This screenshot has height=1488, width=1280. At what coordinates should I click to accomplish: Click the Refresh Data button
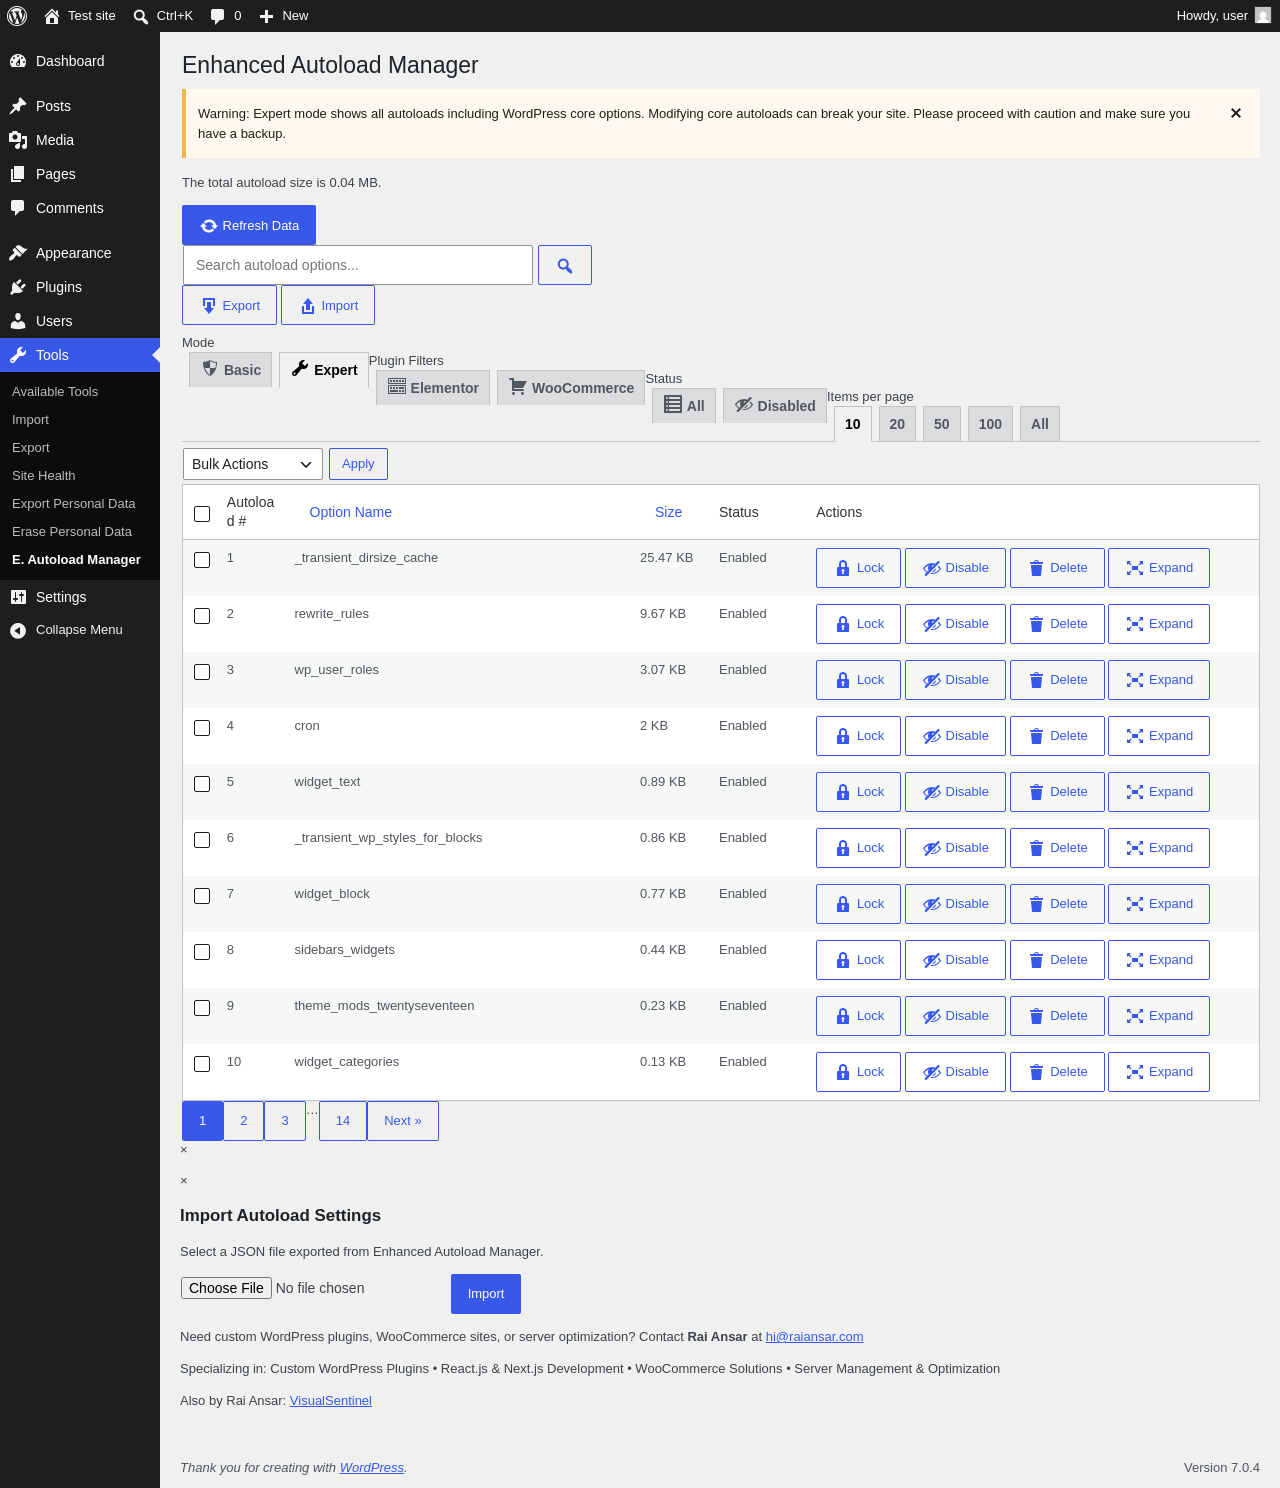249,225
